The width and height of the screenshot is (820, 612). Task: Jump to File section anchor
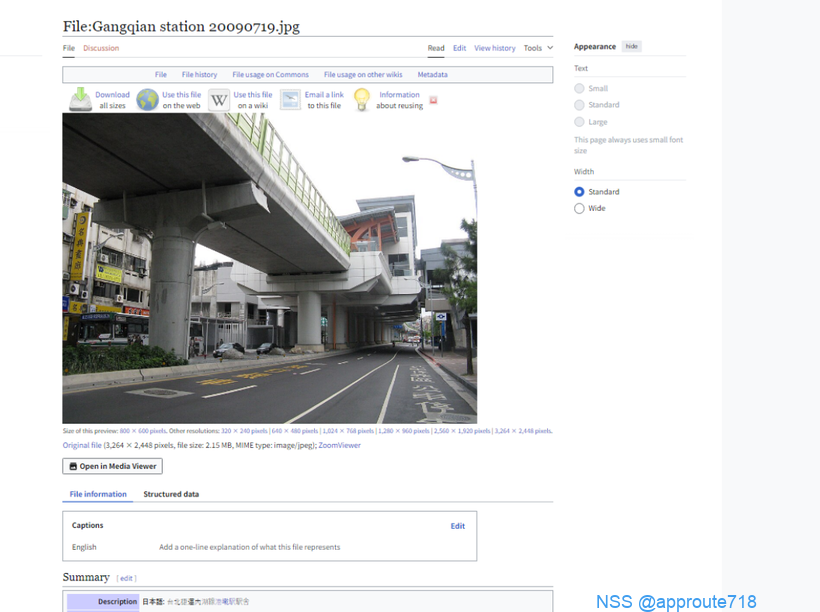pyautogui.click(x=161, y=75)
